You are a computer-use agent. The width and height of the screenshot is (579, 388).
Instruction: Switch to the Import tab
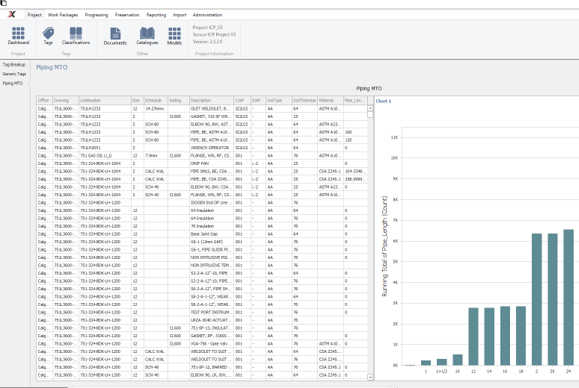point(179,15)
